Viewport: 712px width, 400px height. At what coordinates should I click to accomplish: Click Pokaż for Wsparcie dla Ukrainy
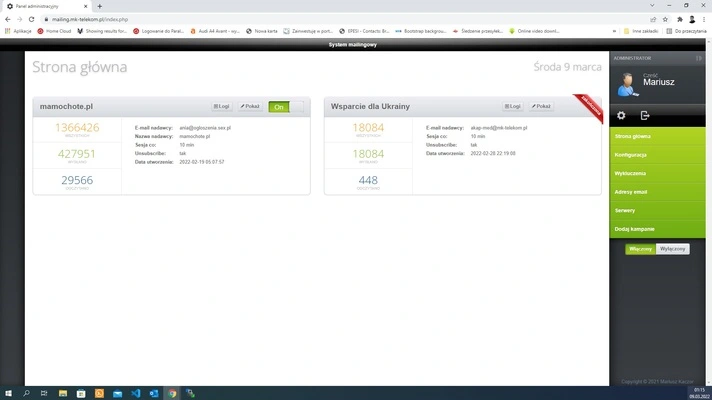pos(541,106)
